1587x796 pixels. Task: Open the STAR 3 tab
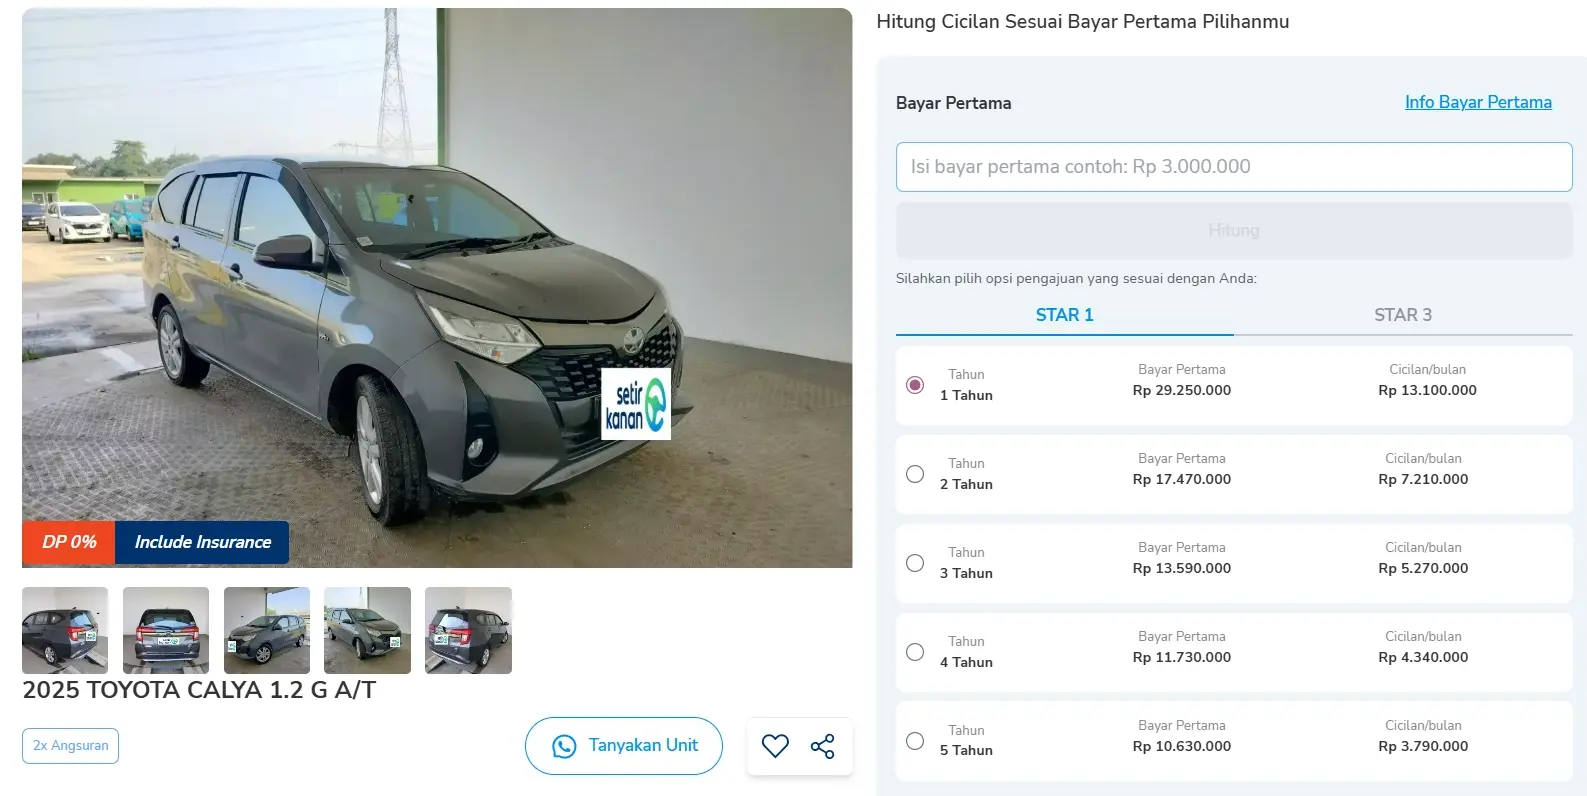[1402, 315]
